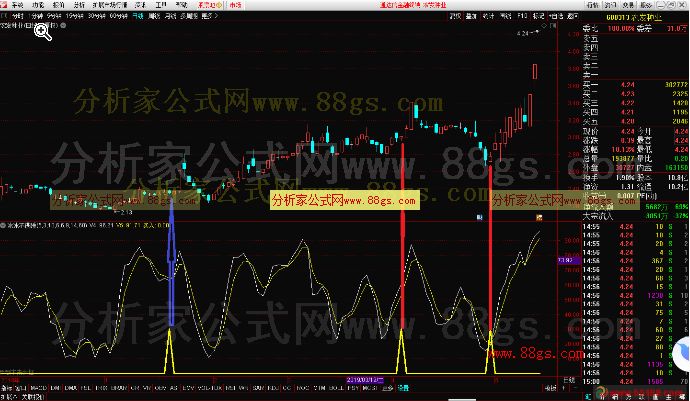Add stock with +自选 button
The height and width of the screenshot is (401, 690).
pyautogui.click(x=556, y=16)
